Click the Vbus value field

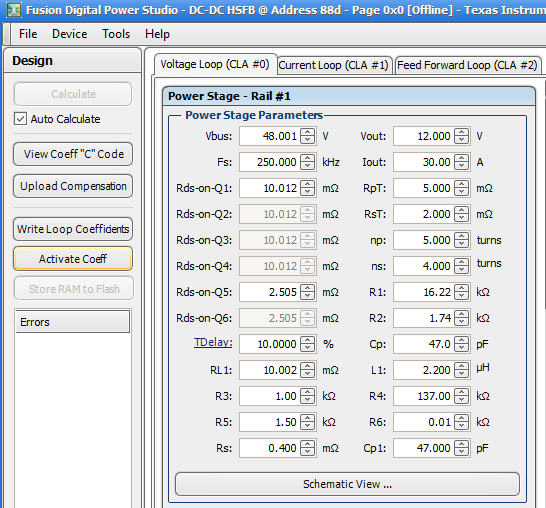(x=269, y=136)
